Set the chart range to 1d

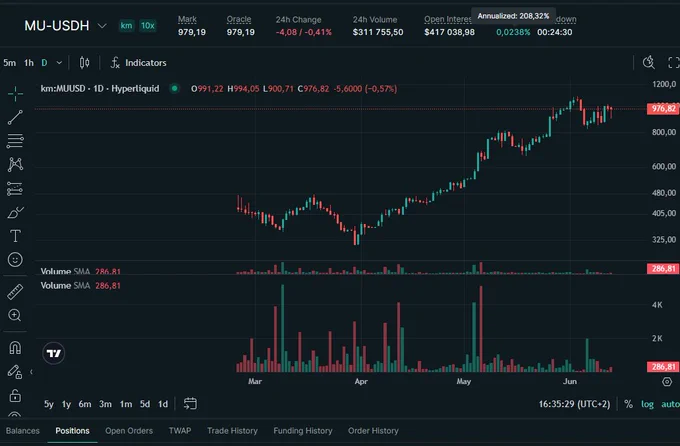[x=163, y=404]
